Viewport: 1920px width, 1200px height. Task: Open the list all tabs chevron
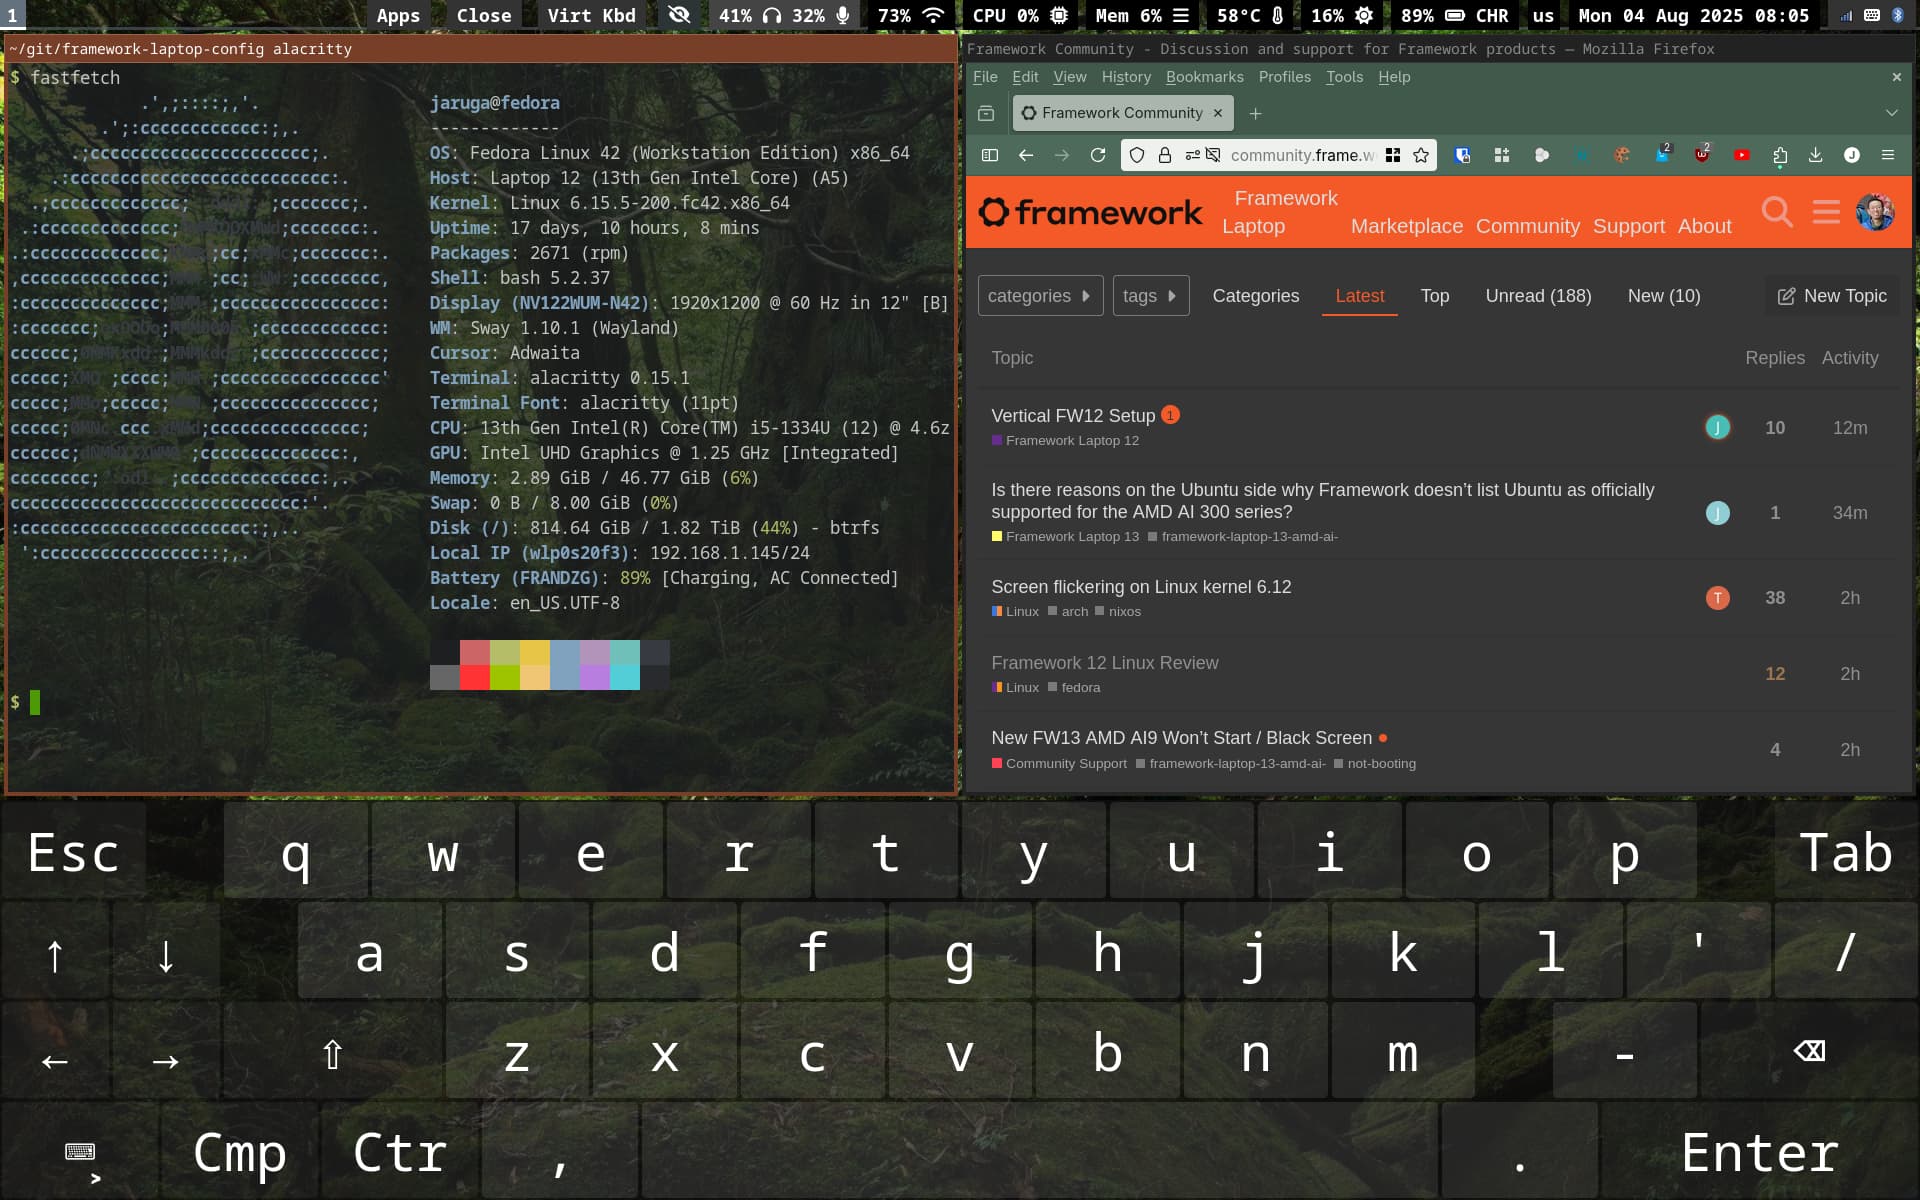(1892, 113)
